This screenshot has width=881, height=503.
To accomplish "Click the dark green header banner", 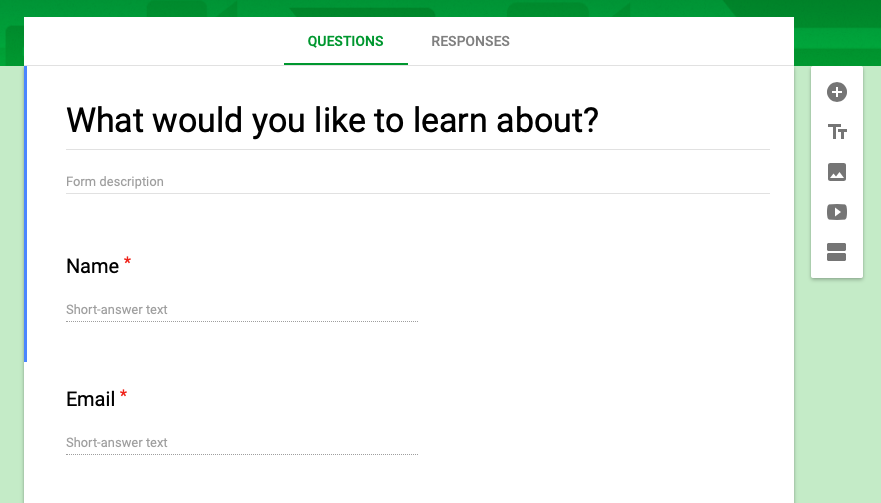I will pyautogui.click(x=440, y=8).
